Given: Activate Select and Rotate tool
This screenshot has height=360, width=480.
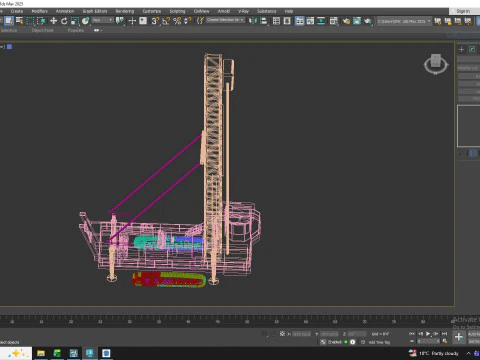Looking at the screenshot, I should tap(64, 21).
